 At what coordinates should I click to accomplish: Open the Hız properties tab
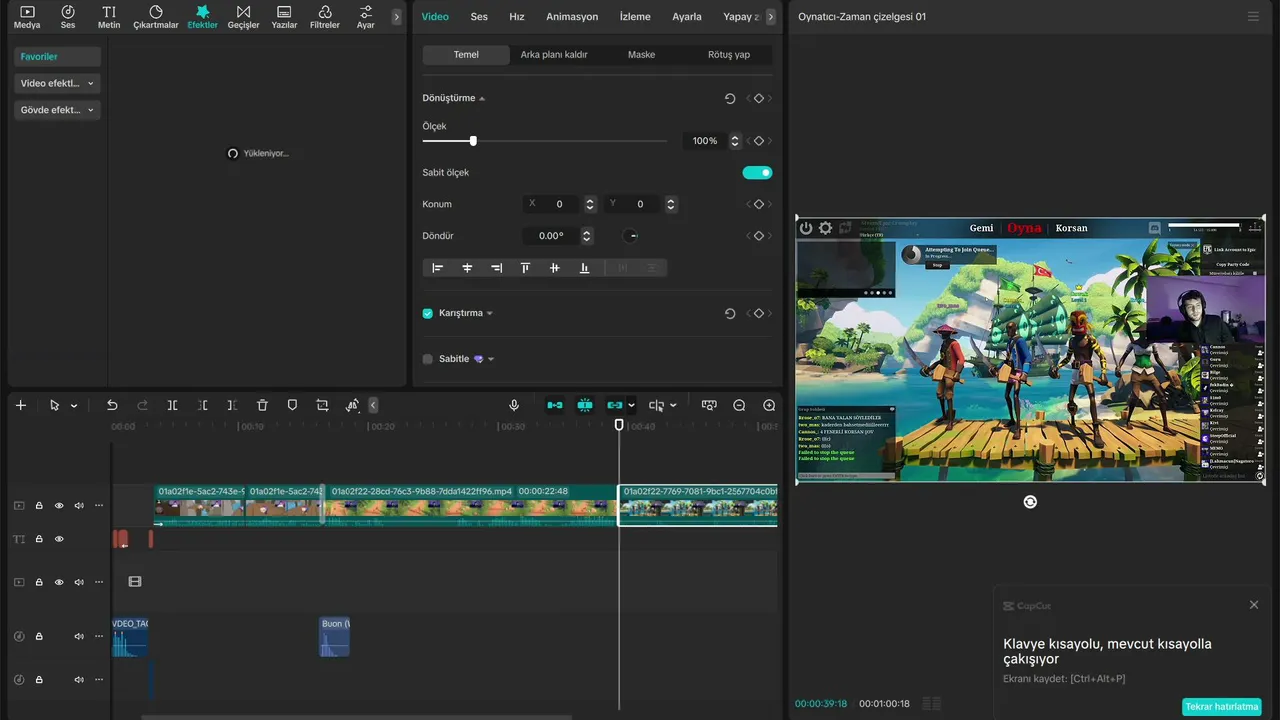(x=517, y=17)
